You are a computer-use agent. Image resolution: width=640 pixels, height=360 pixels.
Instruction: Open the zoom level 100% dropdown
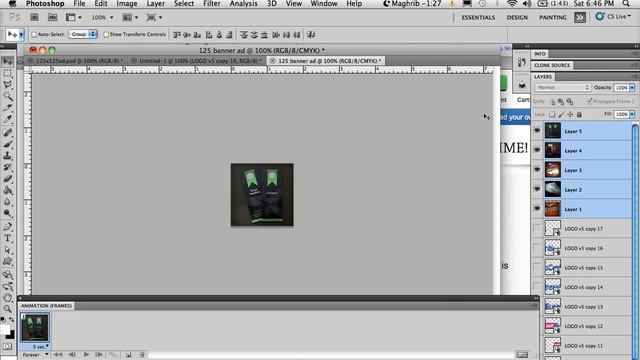(102, 18)
